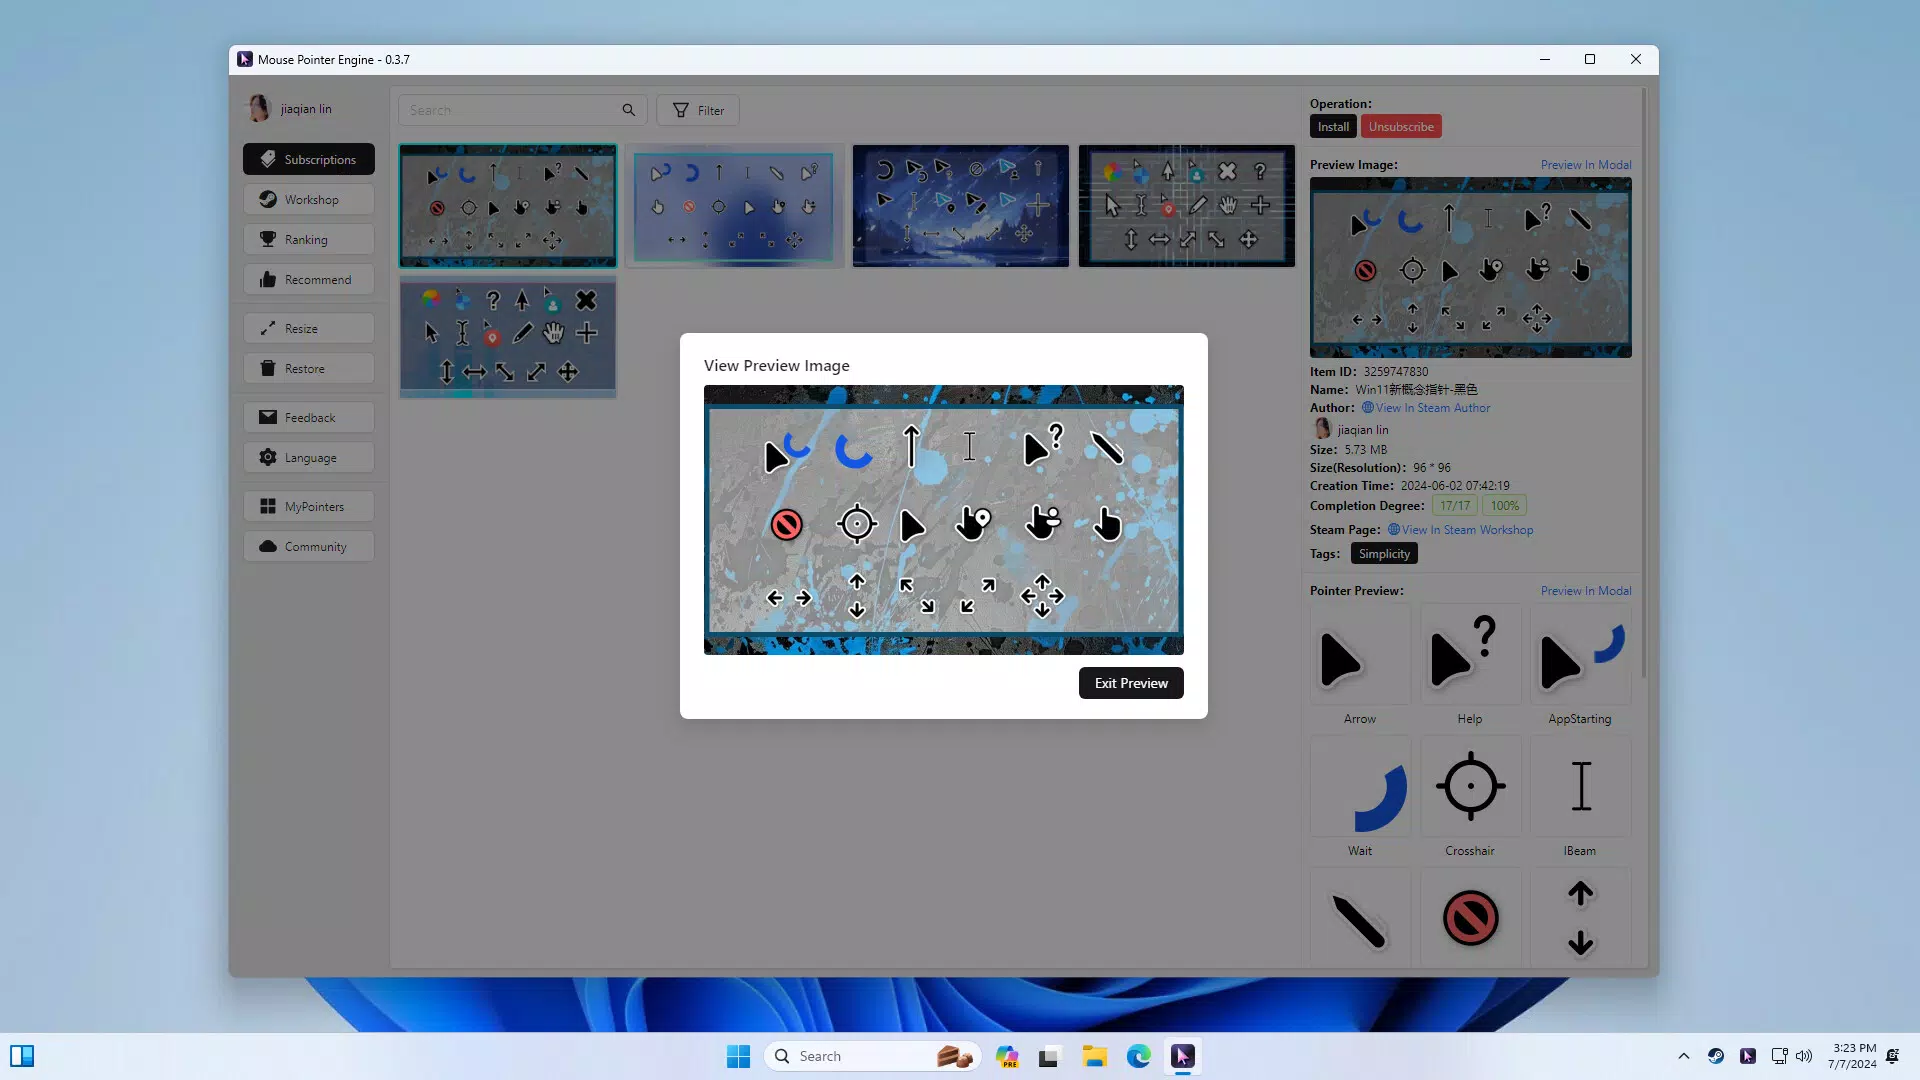Click the red Unsubscribe button
The width and height of the screenshot is (1920, 1080).
click(1401, 127)
